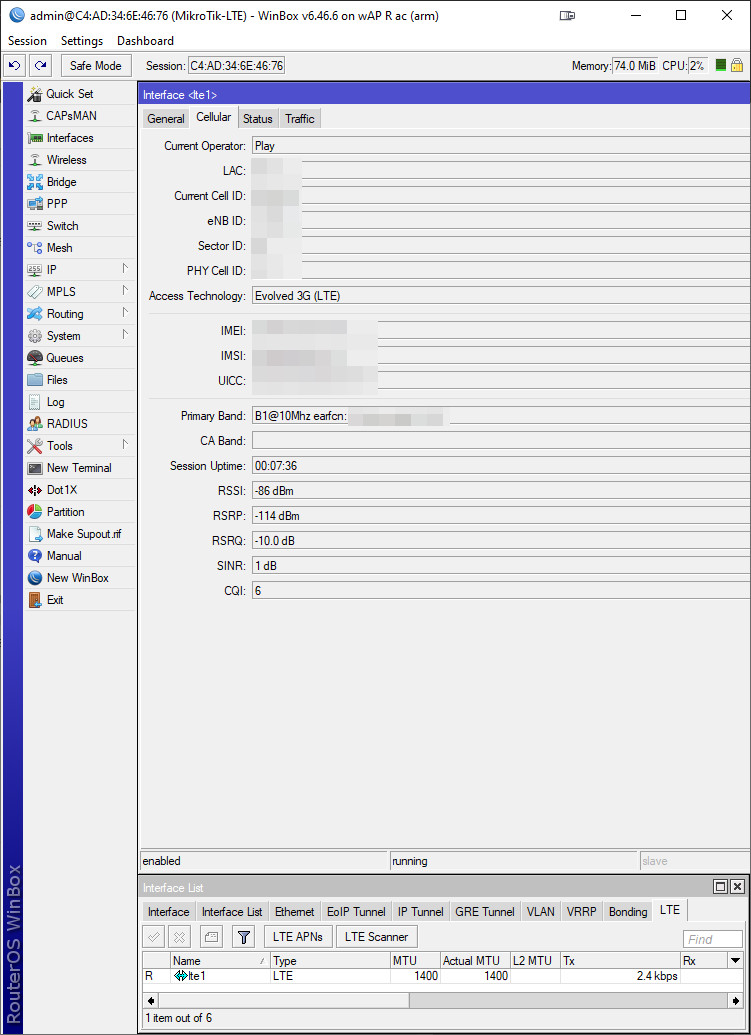This screenshot has width=751, height=1035.
Task: Click the Find search field
Action: (713, 939)
